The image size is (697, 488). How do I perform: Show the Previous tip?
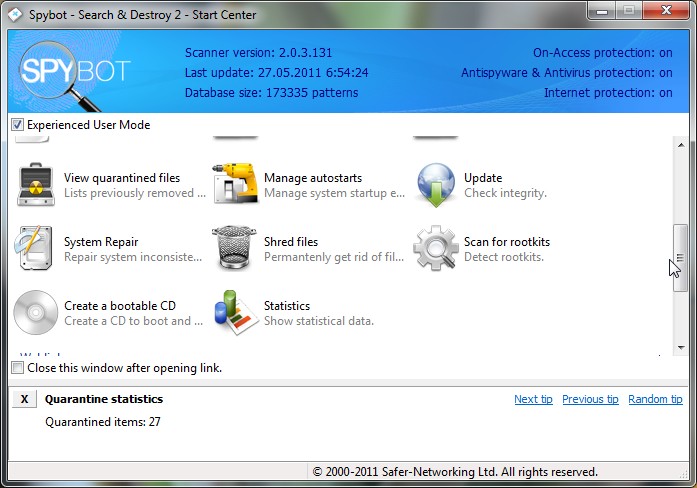[590, 399]
